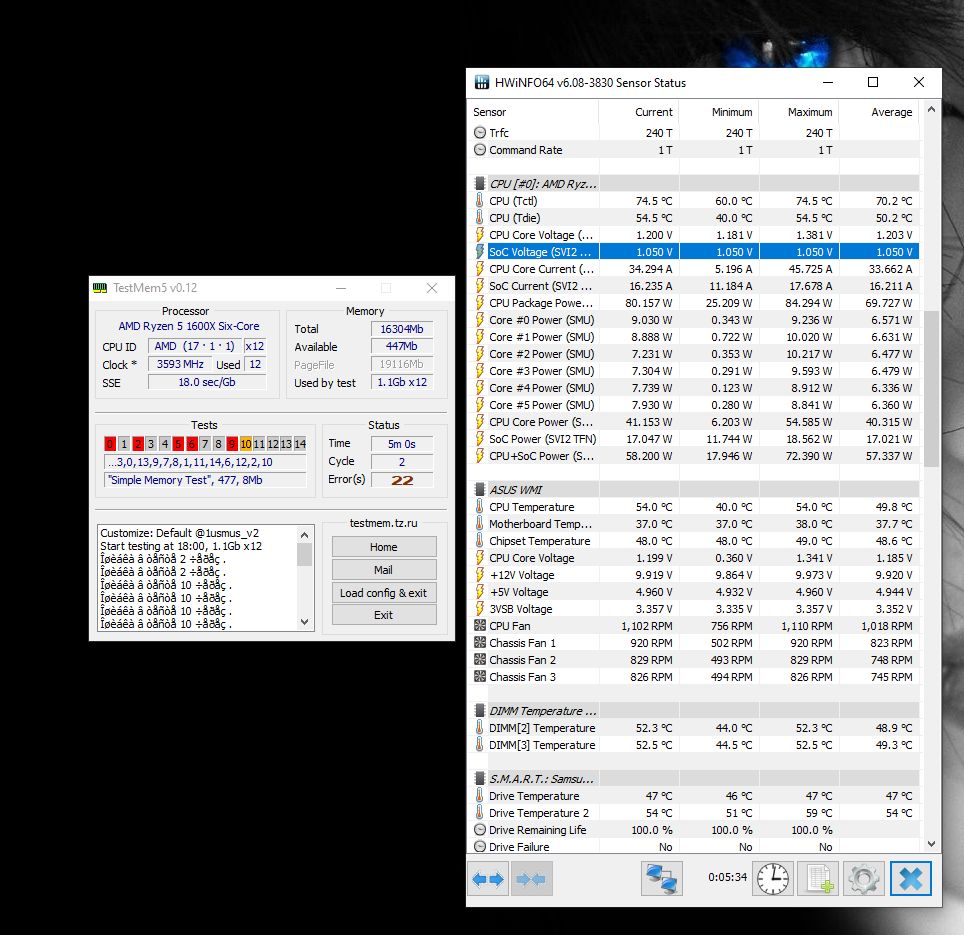Click the HWiNFO expand-columns arrows icon
Viewport: 964px width, 935px height.
click(488, 879)
